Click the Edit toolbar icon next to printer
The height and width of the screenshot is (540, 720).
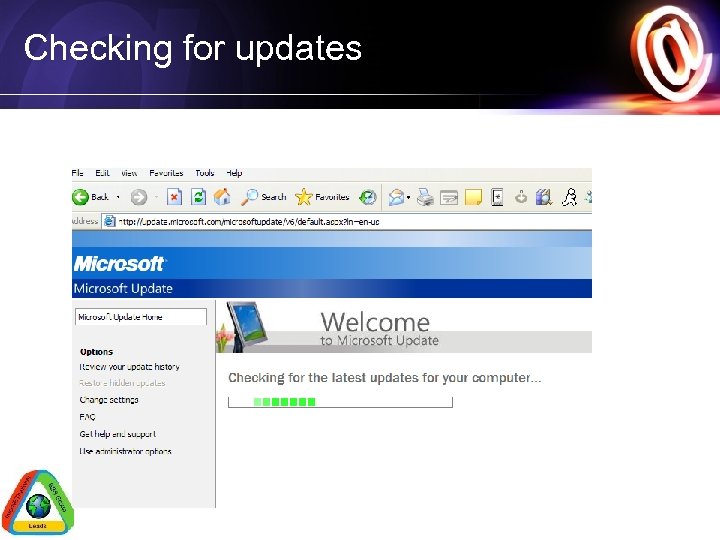pos(449,198)
